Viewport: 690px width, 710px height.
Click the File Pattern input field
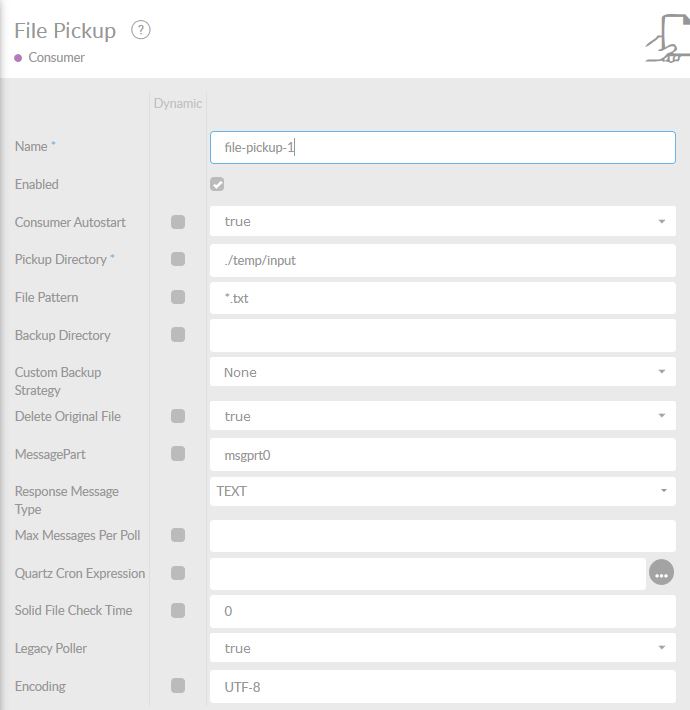442,298
